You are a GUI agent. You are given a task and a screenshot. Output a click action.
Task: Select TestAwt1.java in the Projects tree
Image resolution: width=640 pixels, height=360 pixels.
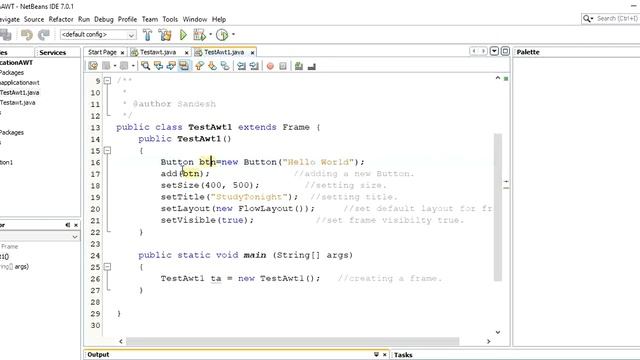tap(20, 93)
